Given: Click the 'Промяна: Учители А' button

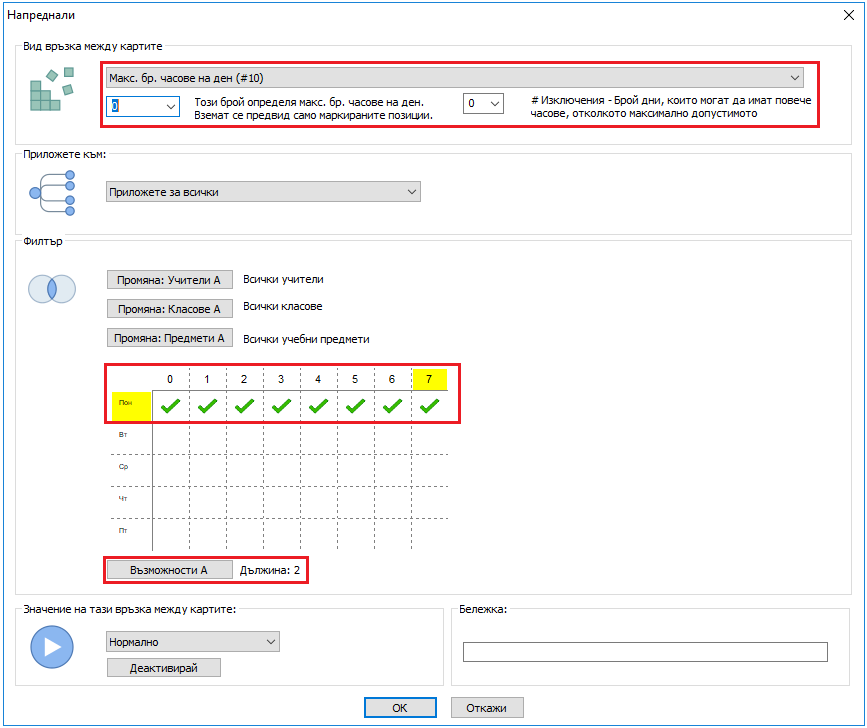Looking at the screenshot, I should point(169,281).
